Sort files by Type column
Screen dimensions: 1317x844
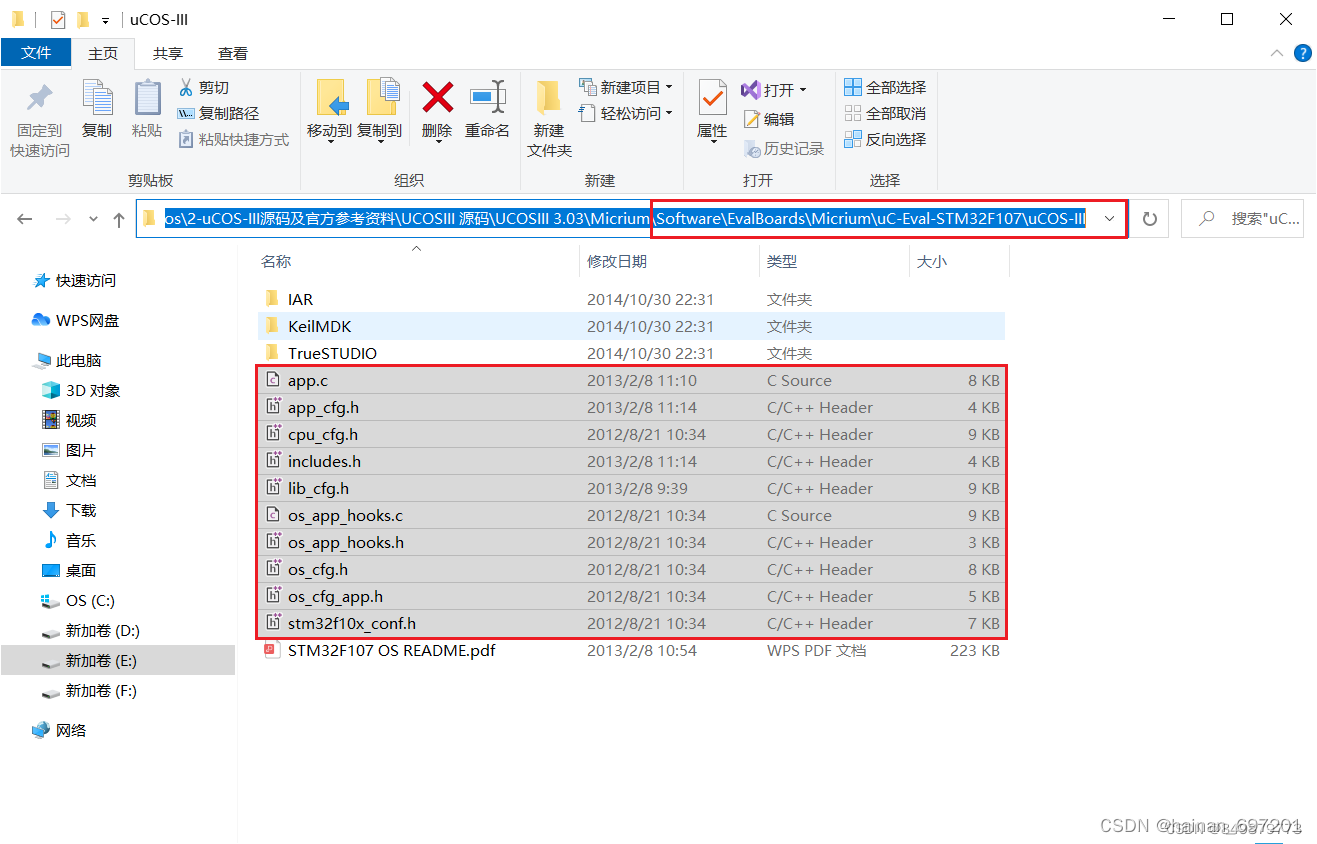pos(834,261)
